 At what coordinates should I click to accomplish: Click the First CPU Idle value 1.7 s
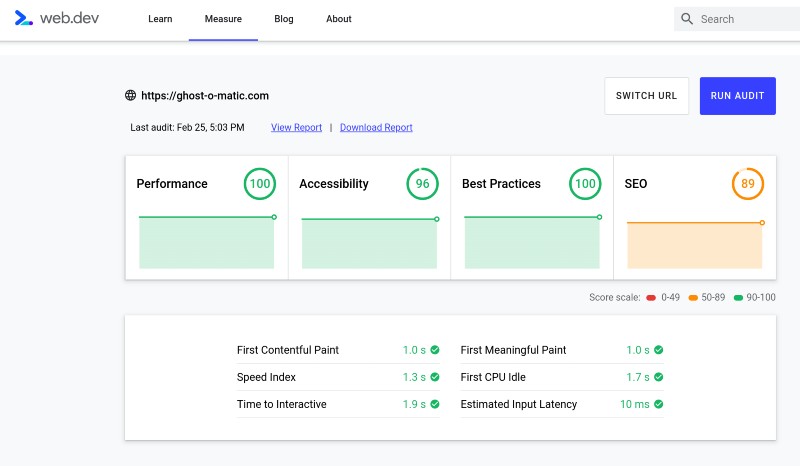click(638, 377)
